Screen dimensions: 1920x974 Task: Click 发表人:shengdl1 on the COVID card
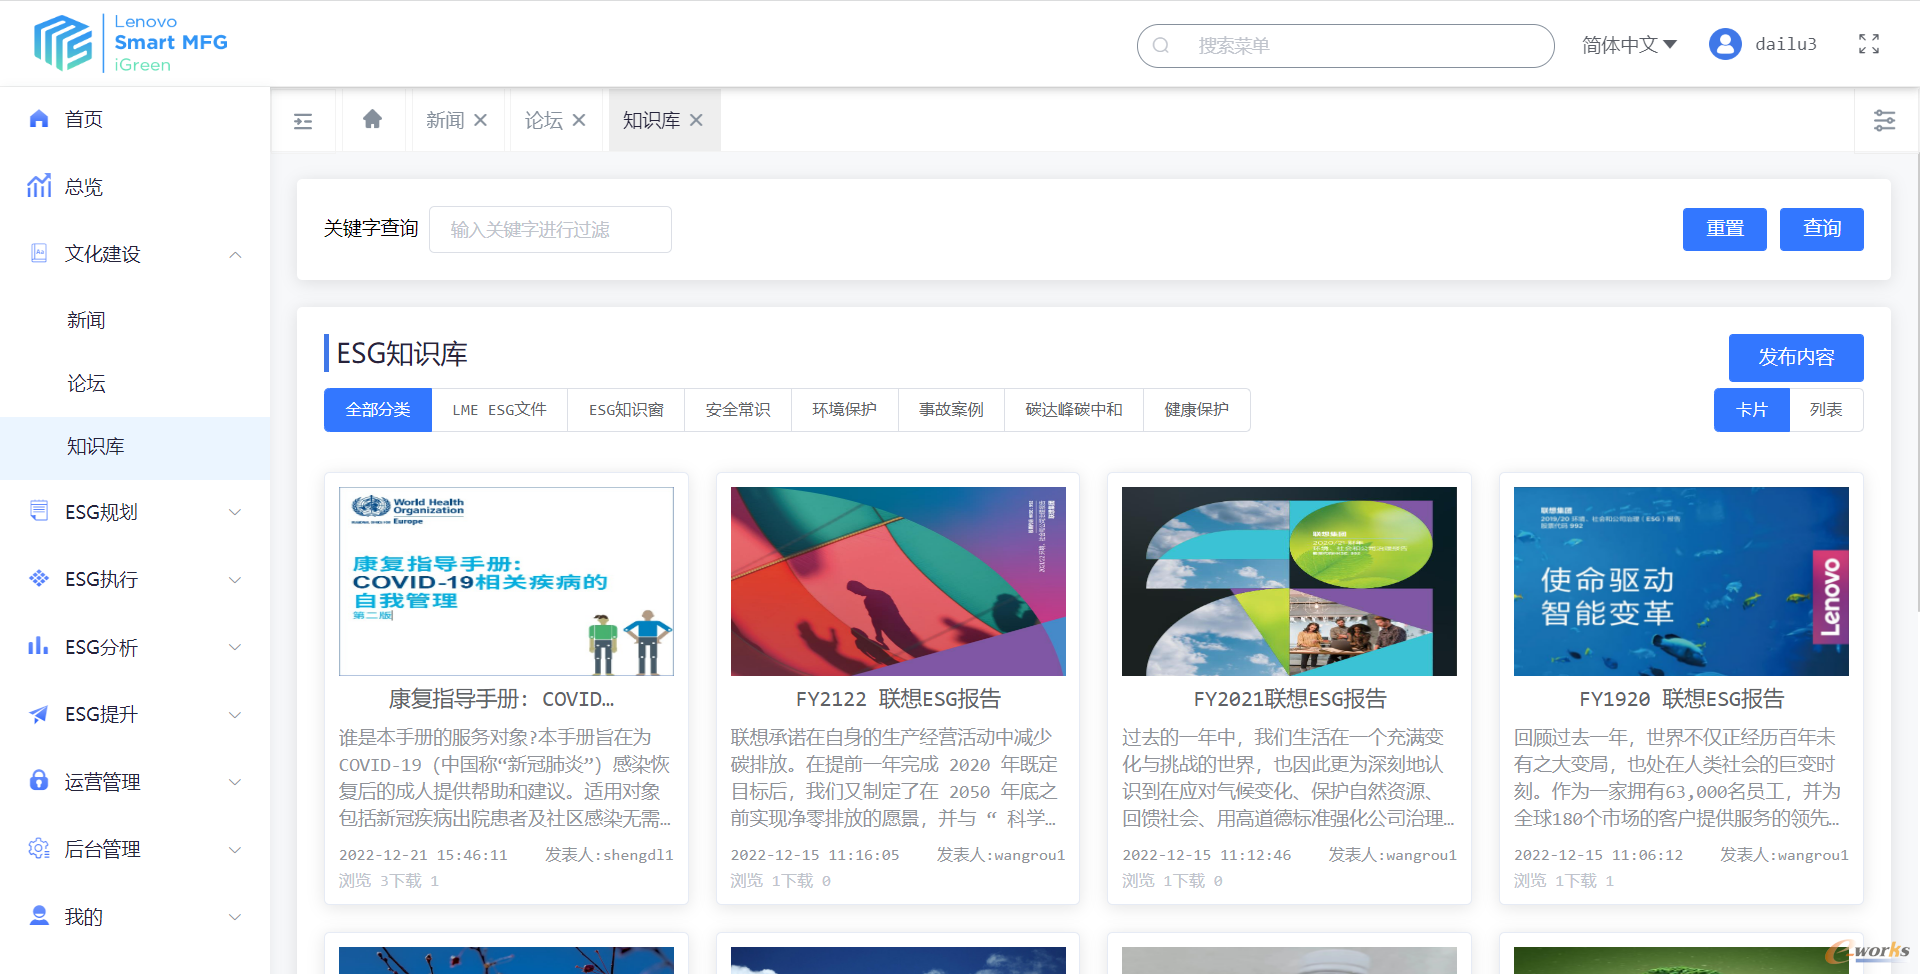(x=609, y=855)
